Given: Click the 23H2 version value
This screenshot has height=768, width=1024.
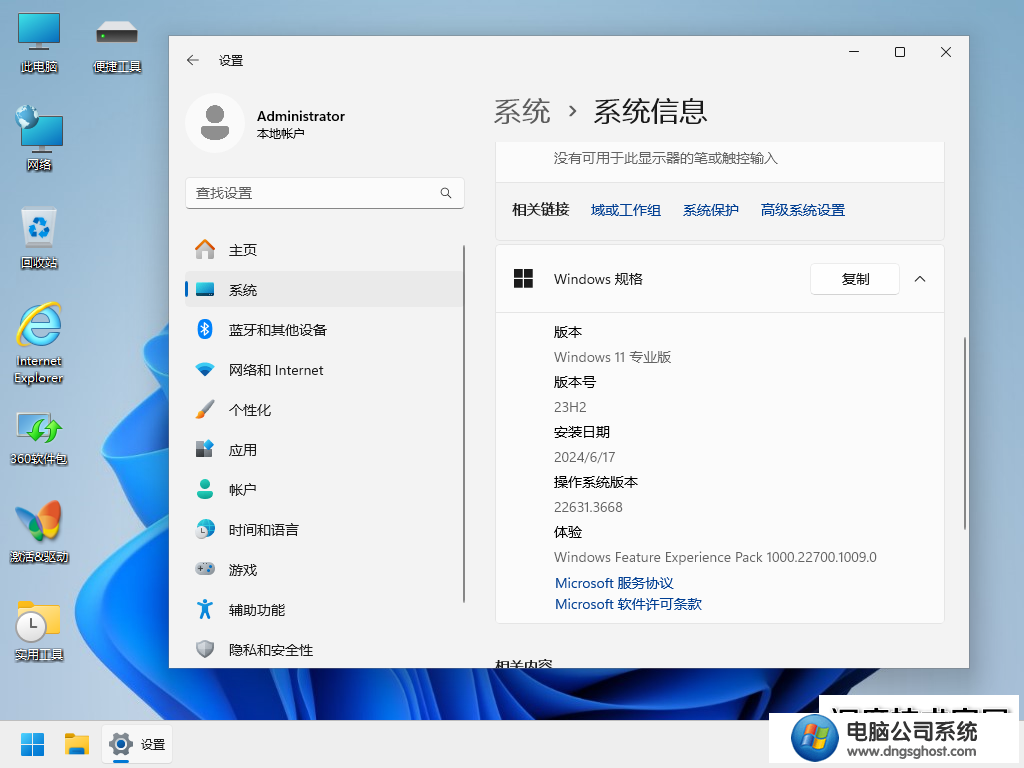Looking at the screenshot, I should click(569, 407).
